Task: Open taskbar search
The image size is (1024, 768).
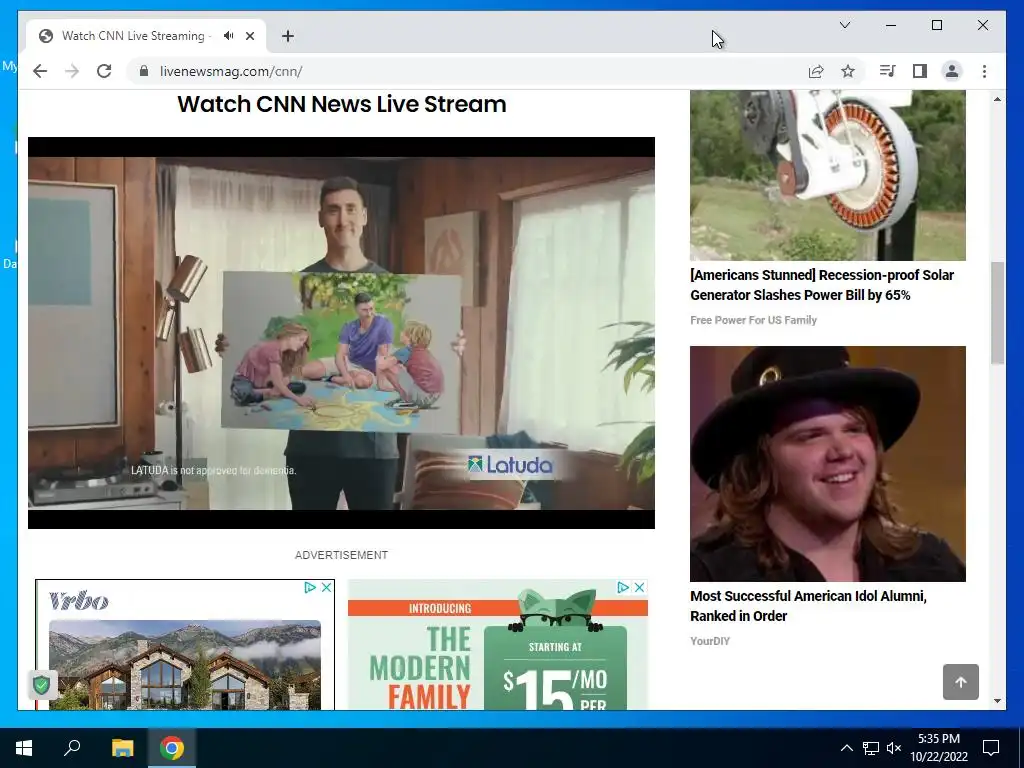Action: tap(72, 748)
